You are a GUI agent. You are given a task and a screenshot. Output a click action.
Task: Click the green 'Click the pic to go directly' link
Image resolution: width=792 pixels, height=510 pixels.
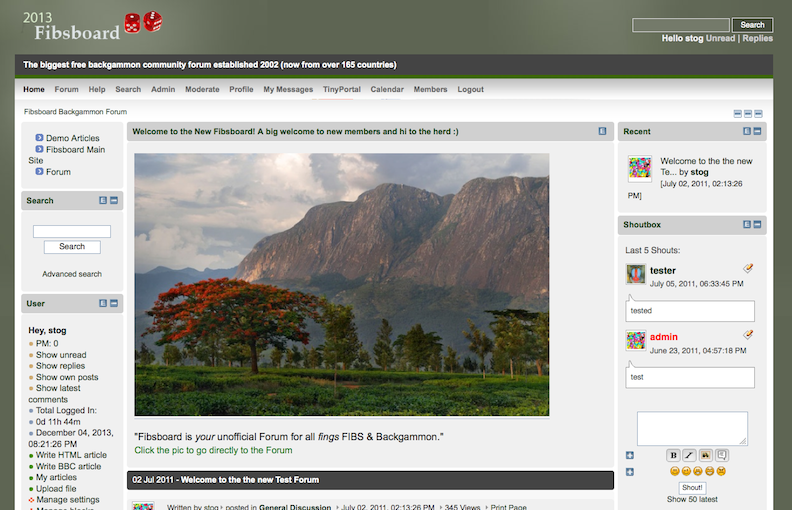(213, 450)
